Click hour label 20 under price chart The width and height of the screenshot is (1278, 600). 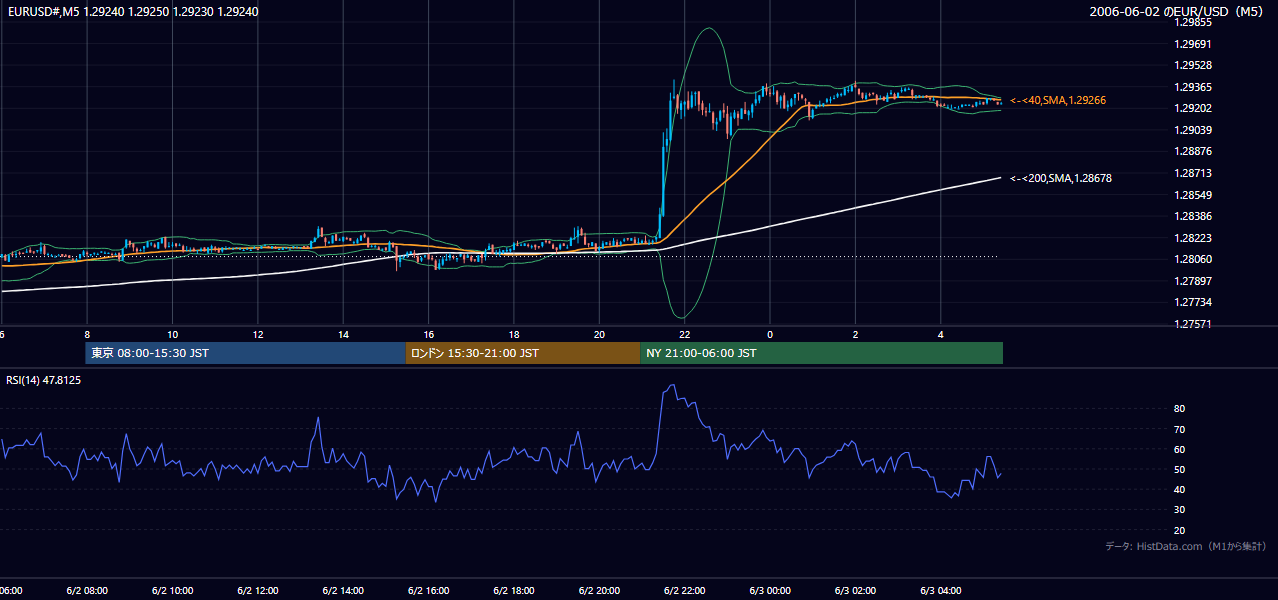point(599,334)
